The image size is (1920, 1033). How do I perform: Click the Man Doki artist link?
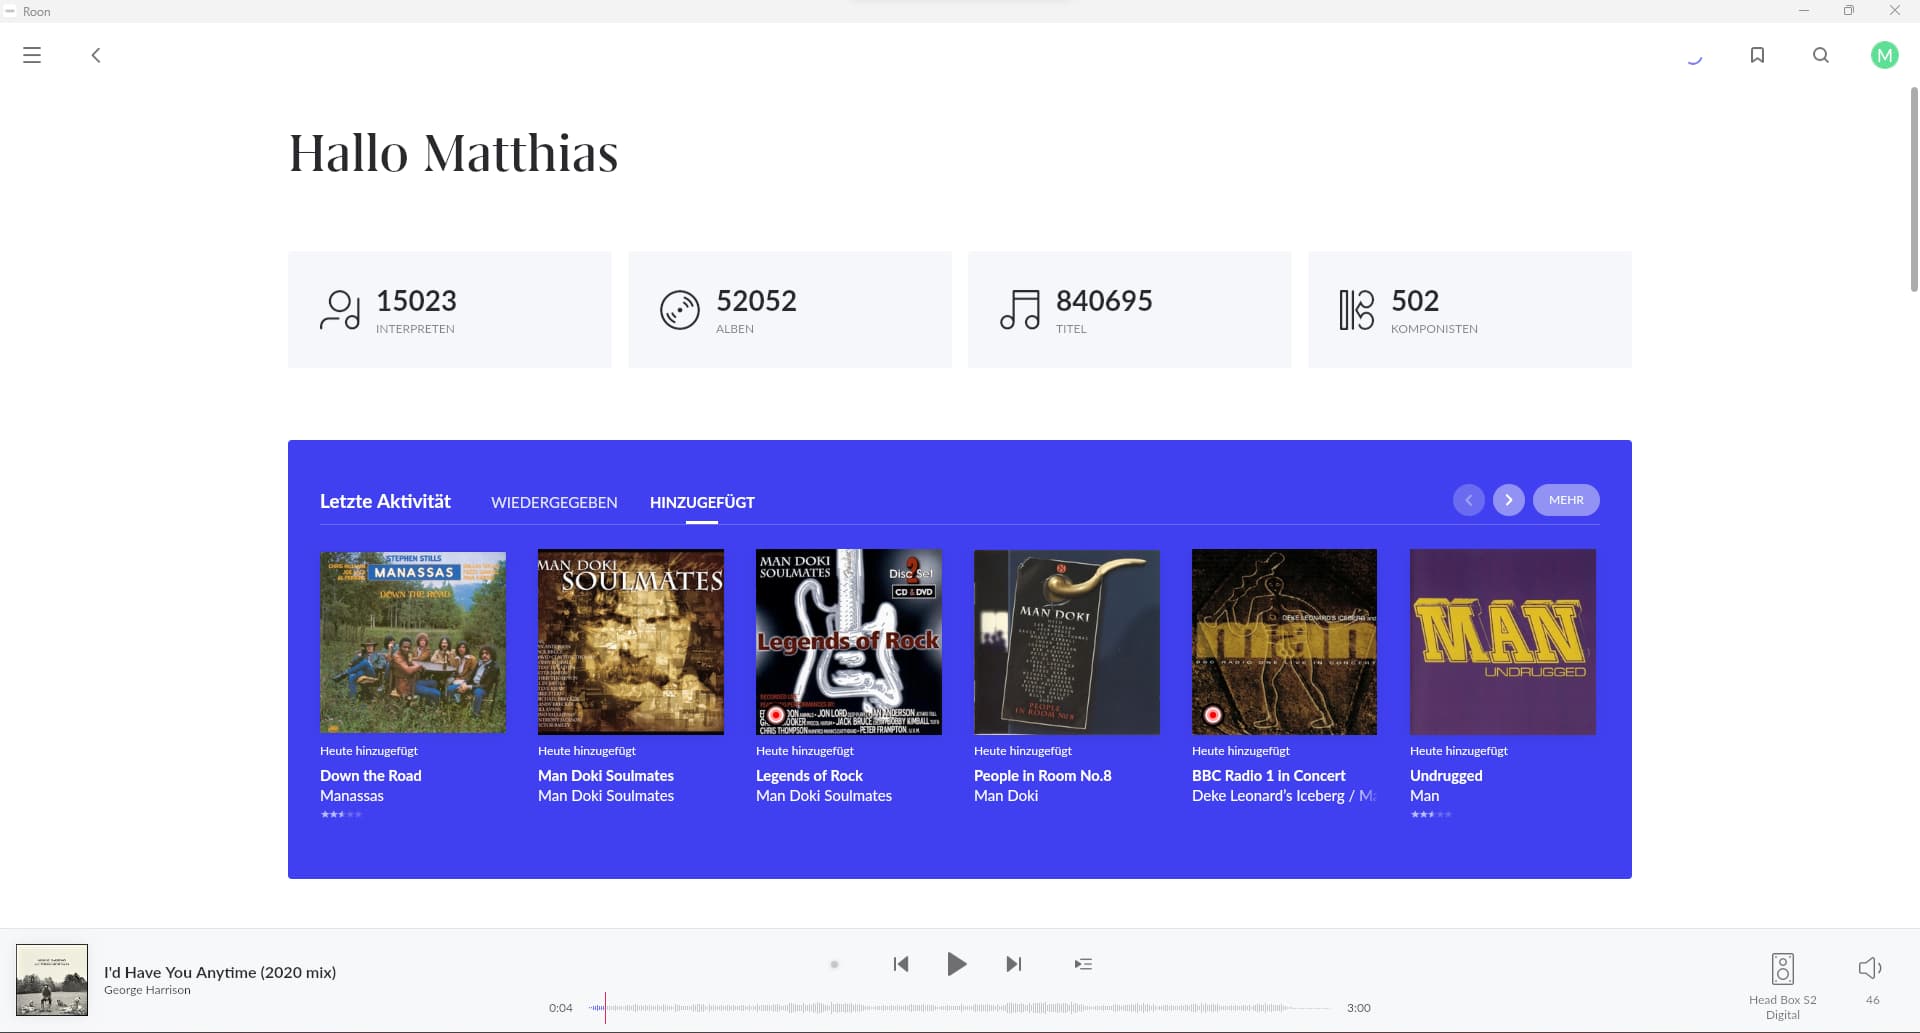[x=1006, y=796]
